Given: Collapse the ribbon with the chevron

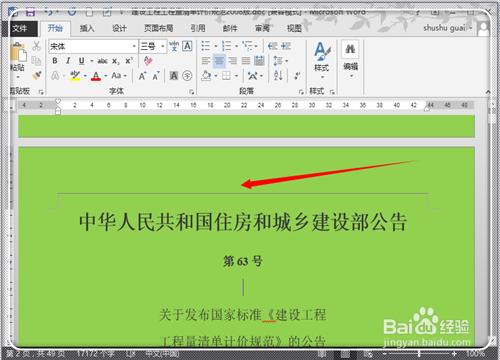Looking at the screenshot, I should (488, 92).
